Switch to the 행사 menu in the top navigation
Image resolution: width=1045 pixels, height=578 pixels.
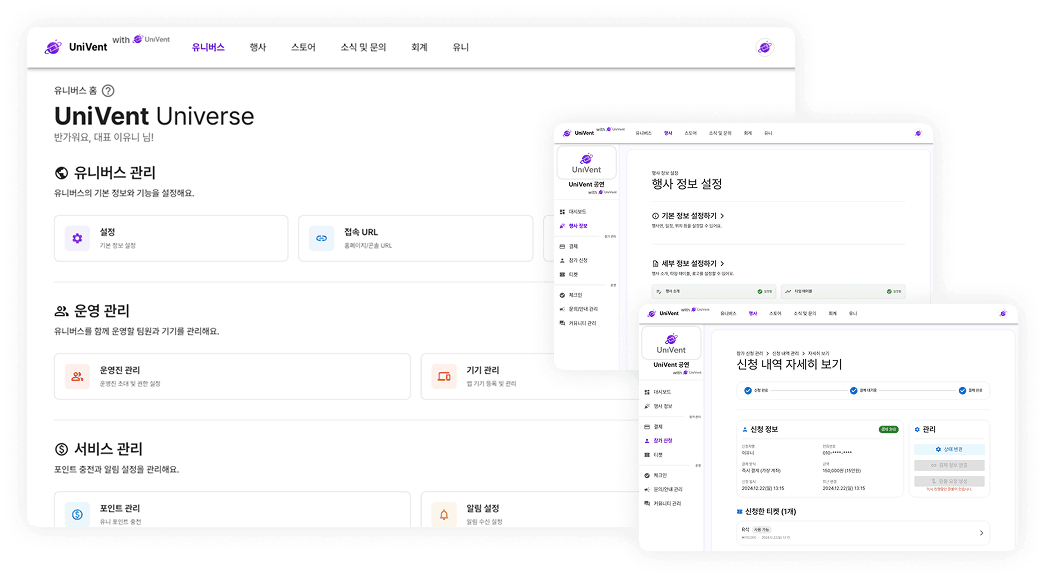[x=258, y=46]
